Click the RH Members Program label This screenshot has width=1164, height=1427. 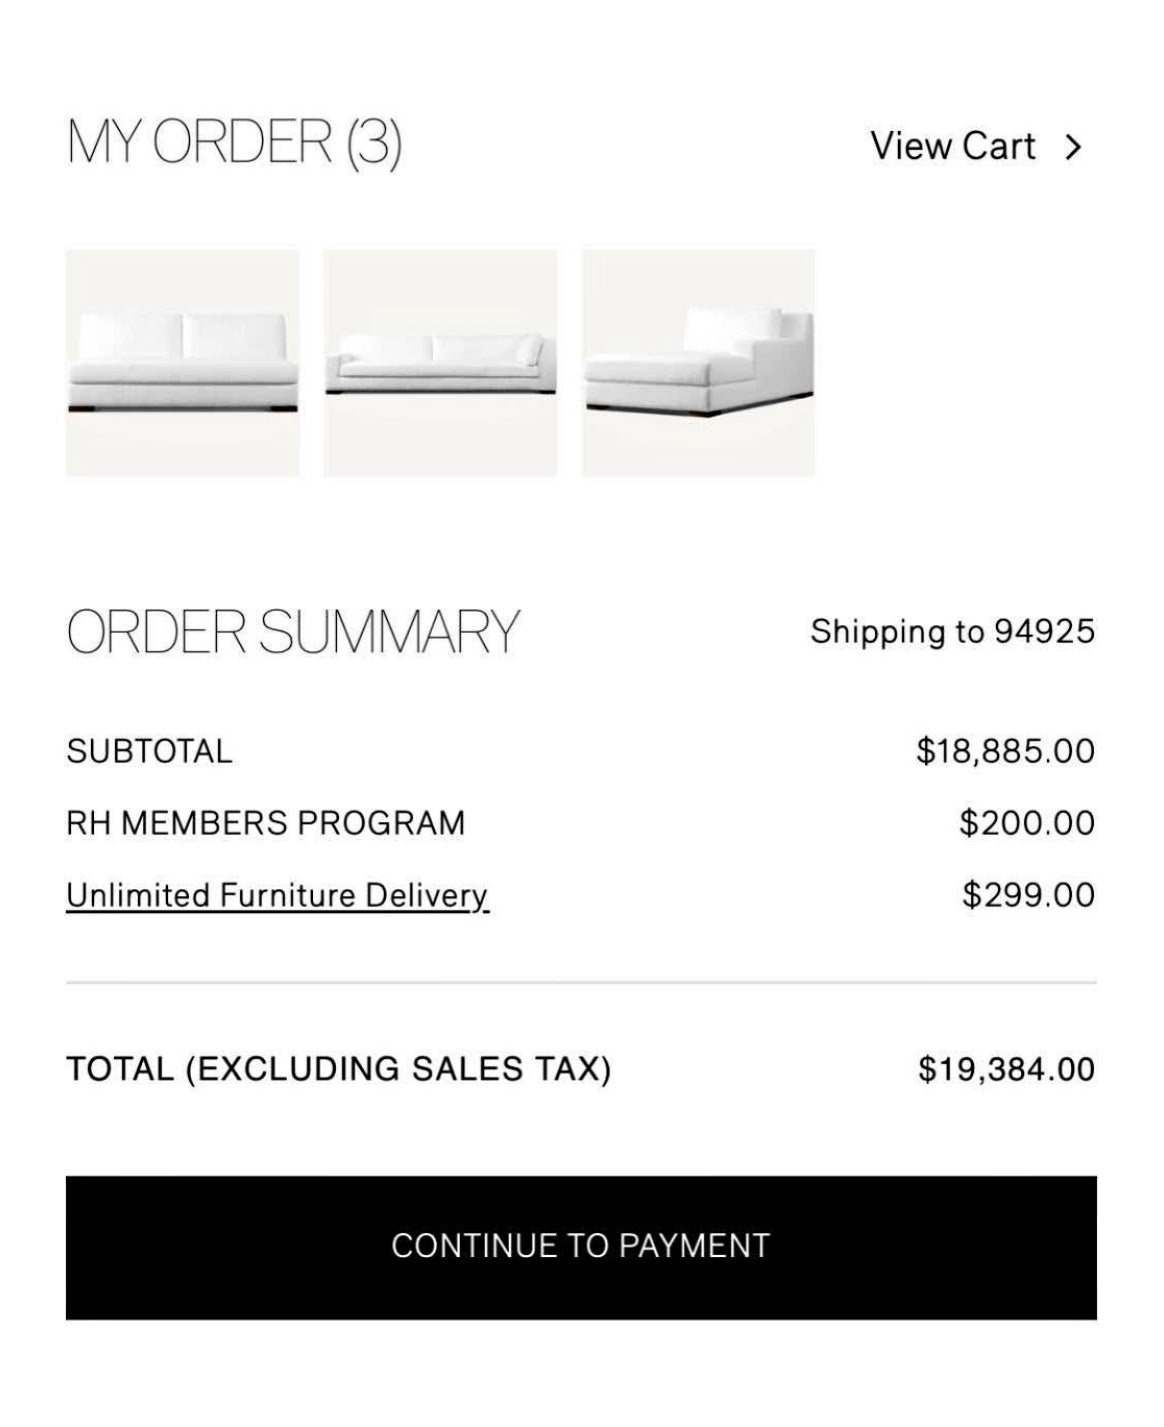click(266, 823)
